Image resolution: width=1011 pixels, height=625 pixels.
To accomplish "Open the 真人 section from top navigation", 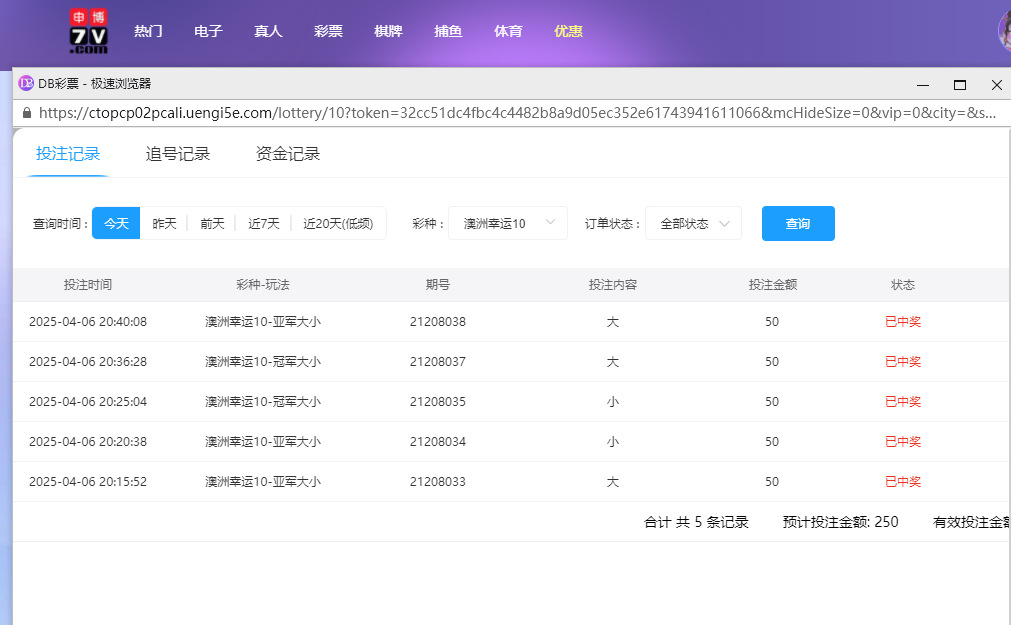I will (268, 31).
